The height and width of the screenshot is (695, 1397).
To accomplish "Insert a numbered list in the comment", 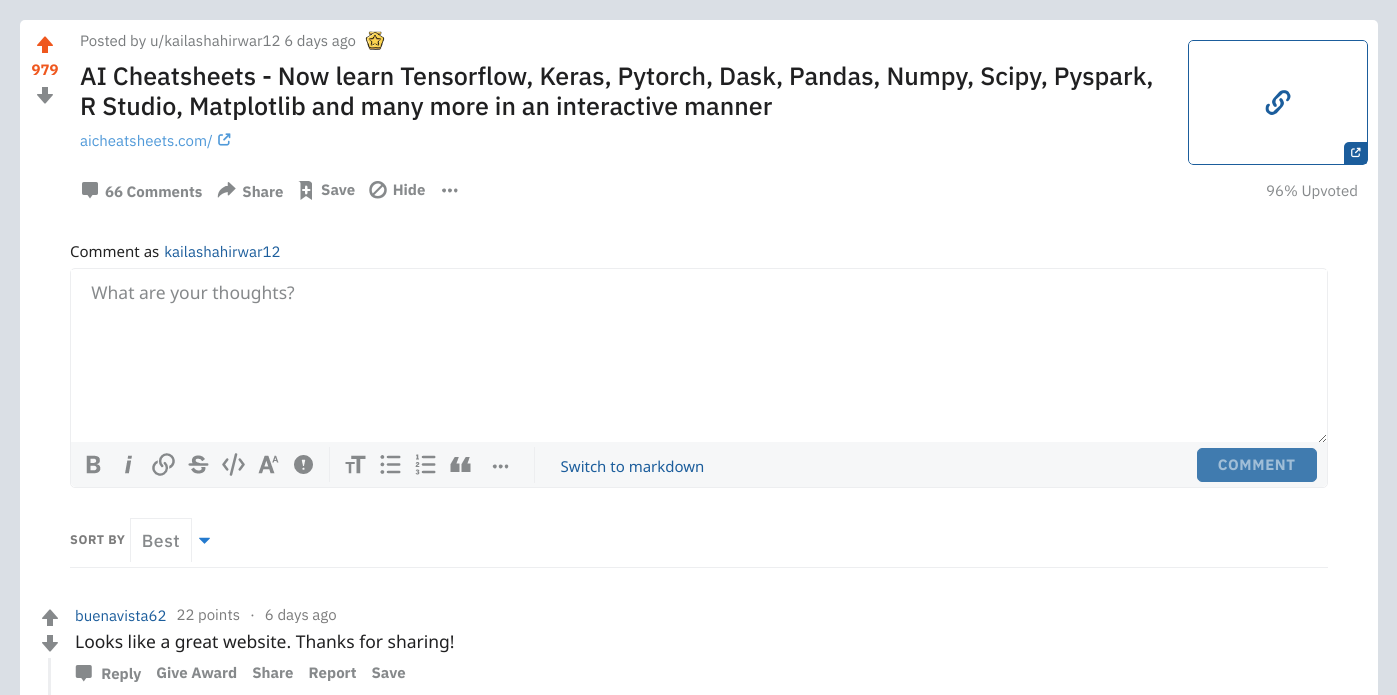I will [425, 464].
